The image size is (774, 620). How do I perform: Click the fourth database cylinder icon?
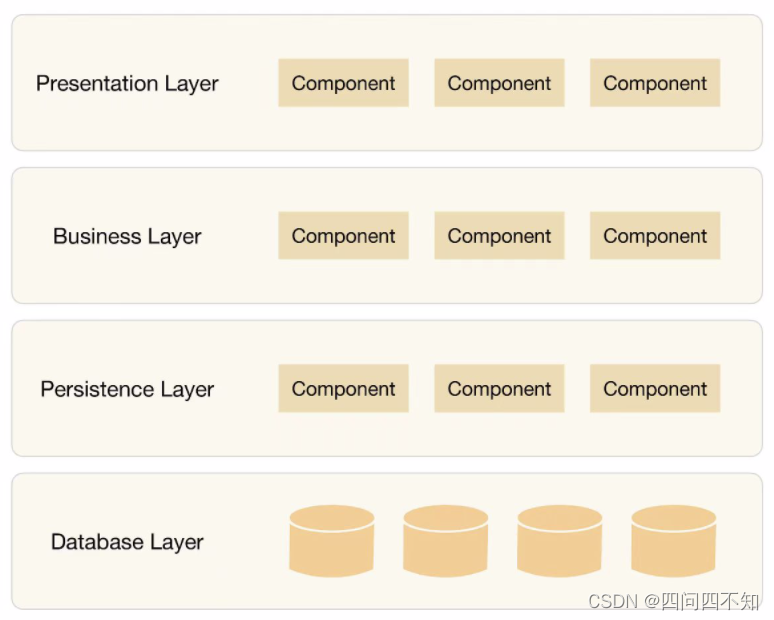(674, 541)
